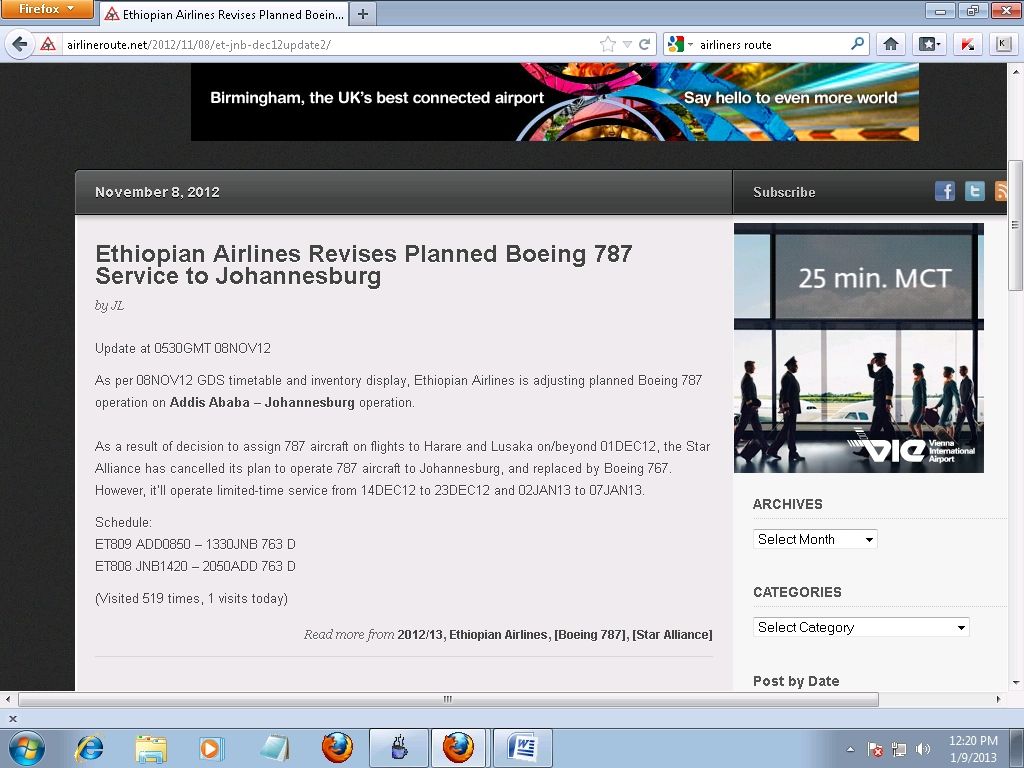Image resolution: width=1024 pixels, height=768 pixels.
Task: Click the Firefox back arrow button
Action: [19, 44]
